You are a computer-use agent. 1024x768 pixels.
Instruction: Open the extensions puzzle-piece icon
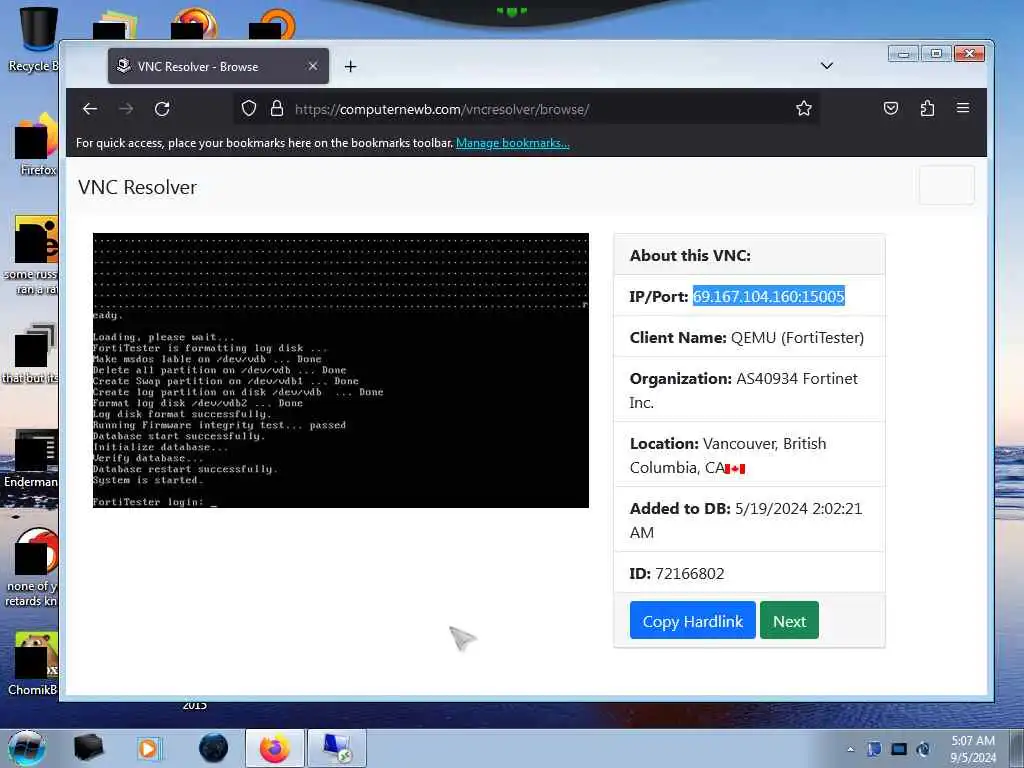[x=927, y=108]
